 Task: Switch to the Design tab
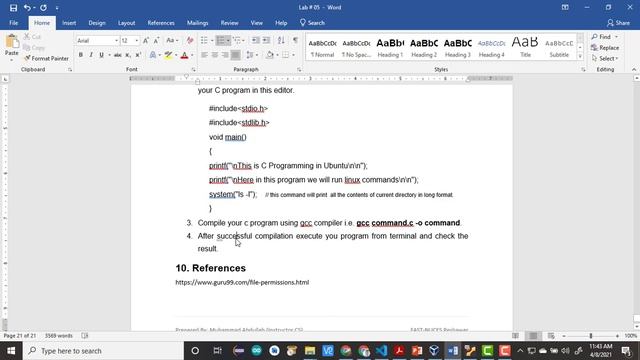(x=97, y=23)
